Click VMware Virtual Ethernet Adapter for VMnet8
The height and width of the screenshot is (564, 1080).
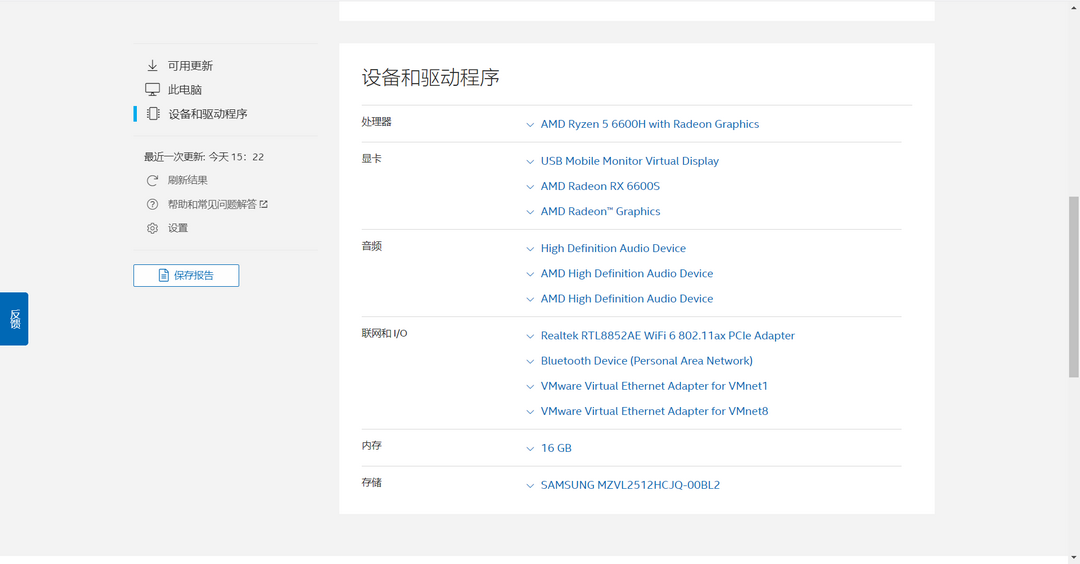(654, 411)
